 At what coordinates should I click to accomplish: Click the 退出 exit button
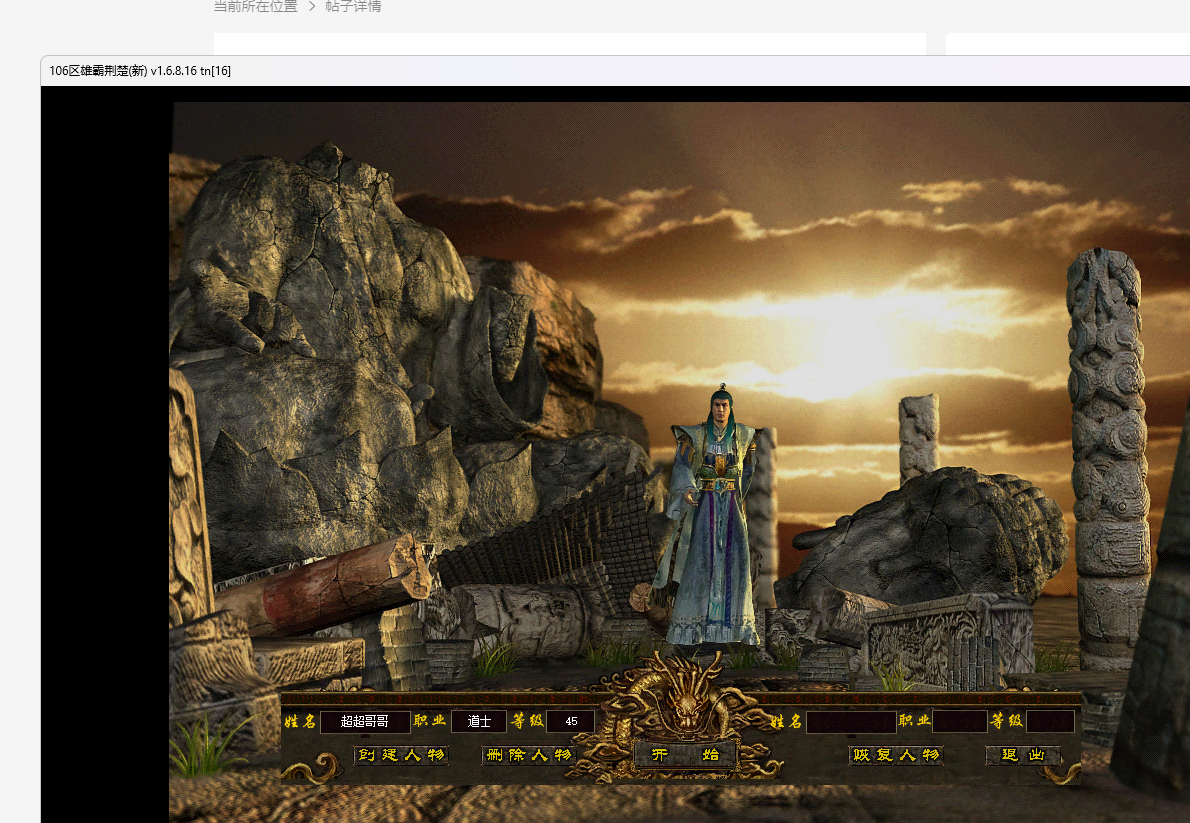[x=1022, y=755]
